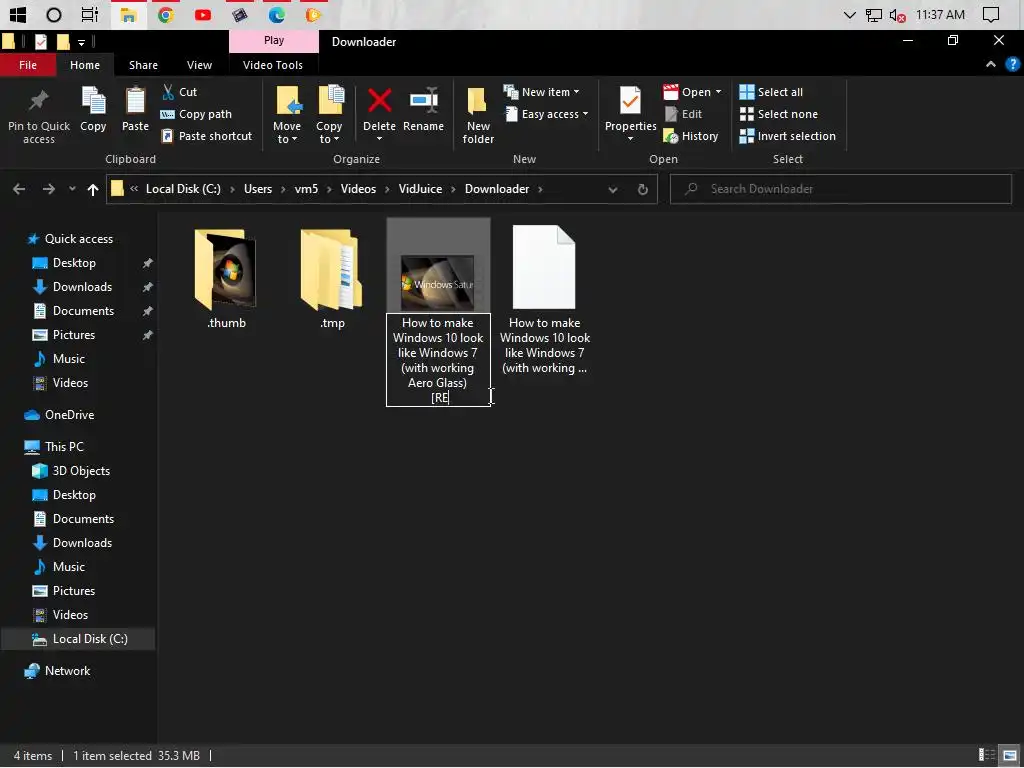Click Select all in Select group
Viewport: 1024px width, 768px height.
point(771,92)
